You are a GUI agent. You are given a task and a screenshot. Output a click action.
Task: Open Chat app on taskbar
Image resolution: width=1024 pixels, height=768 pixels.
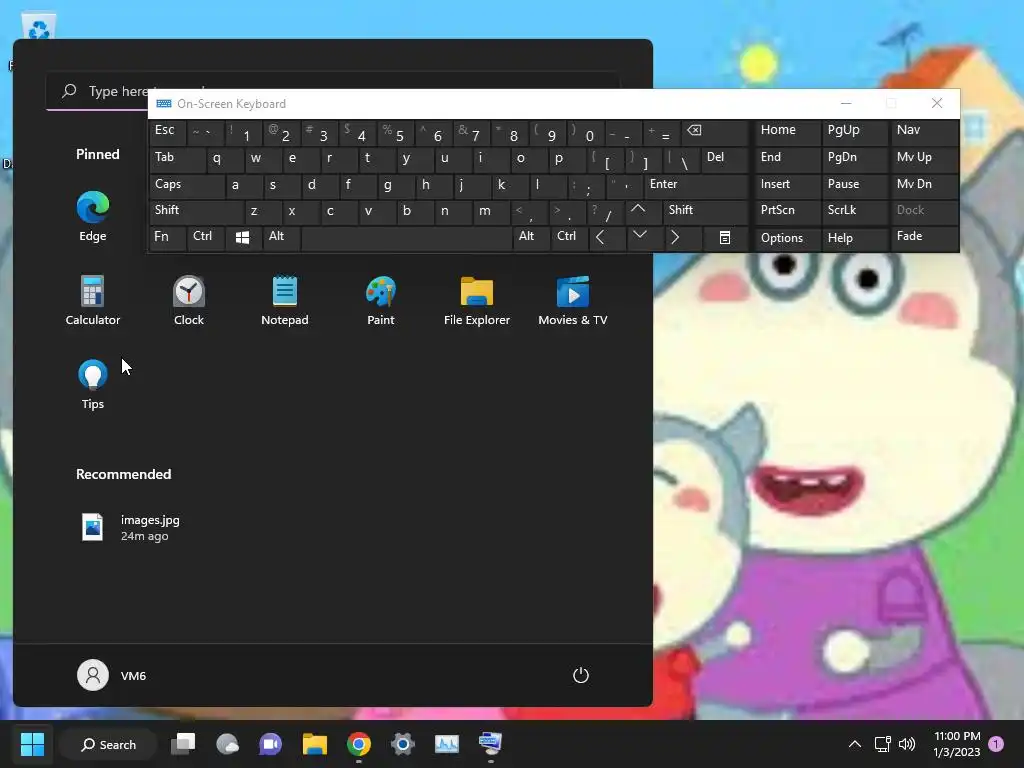tap(270, 744)
